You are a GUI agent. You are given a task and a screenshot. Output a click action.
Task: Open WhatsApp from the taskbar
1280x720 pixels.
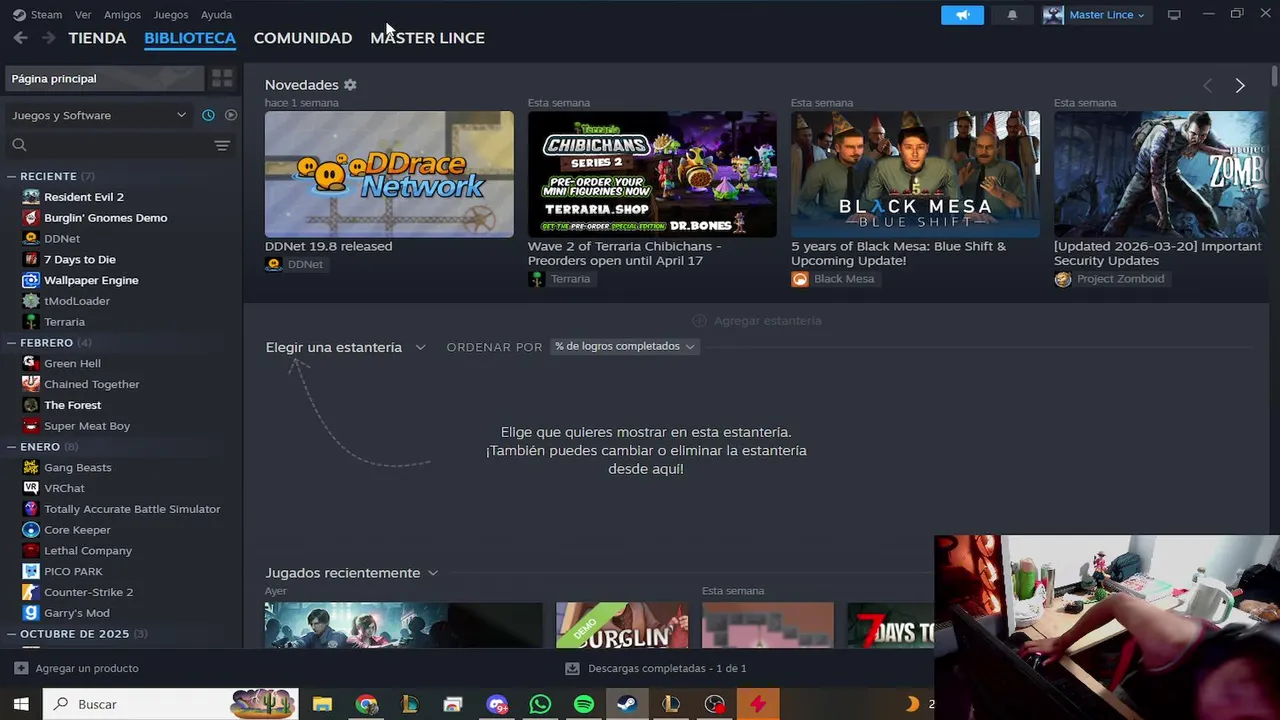click(540, 704)
